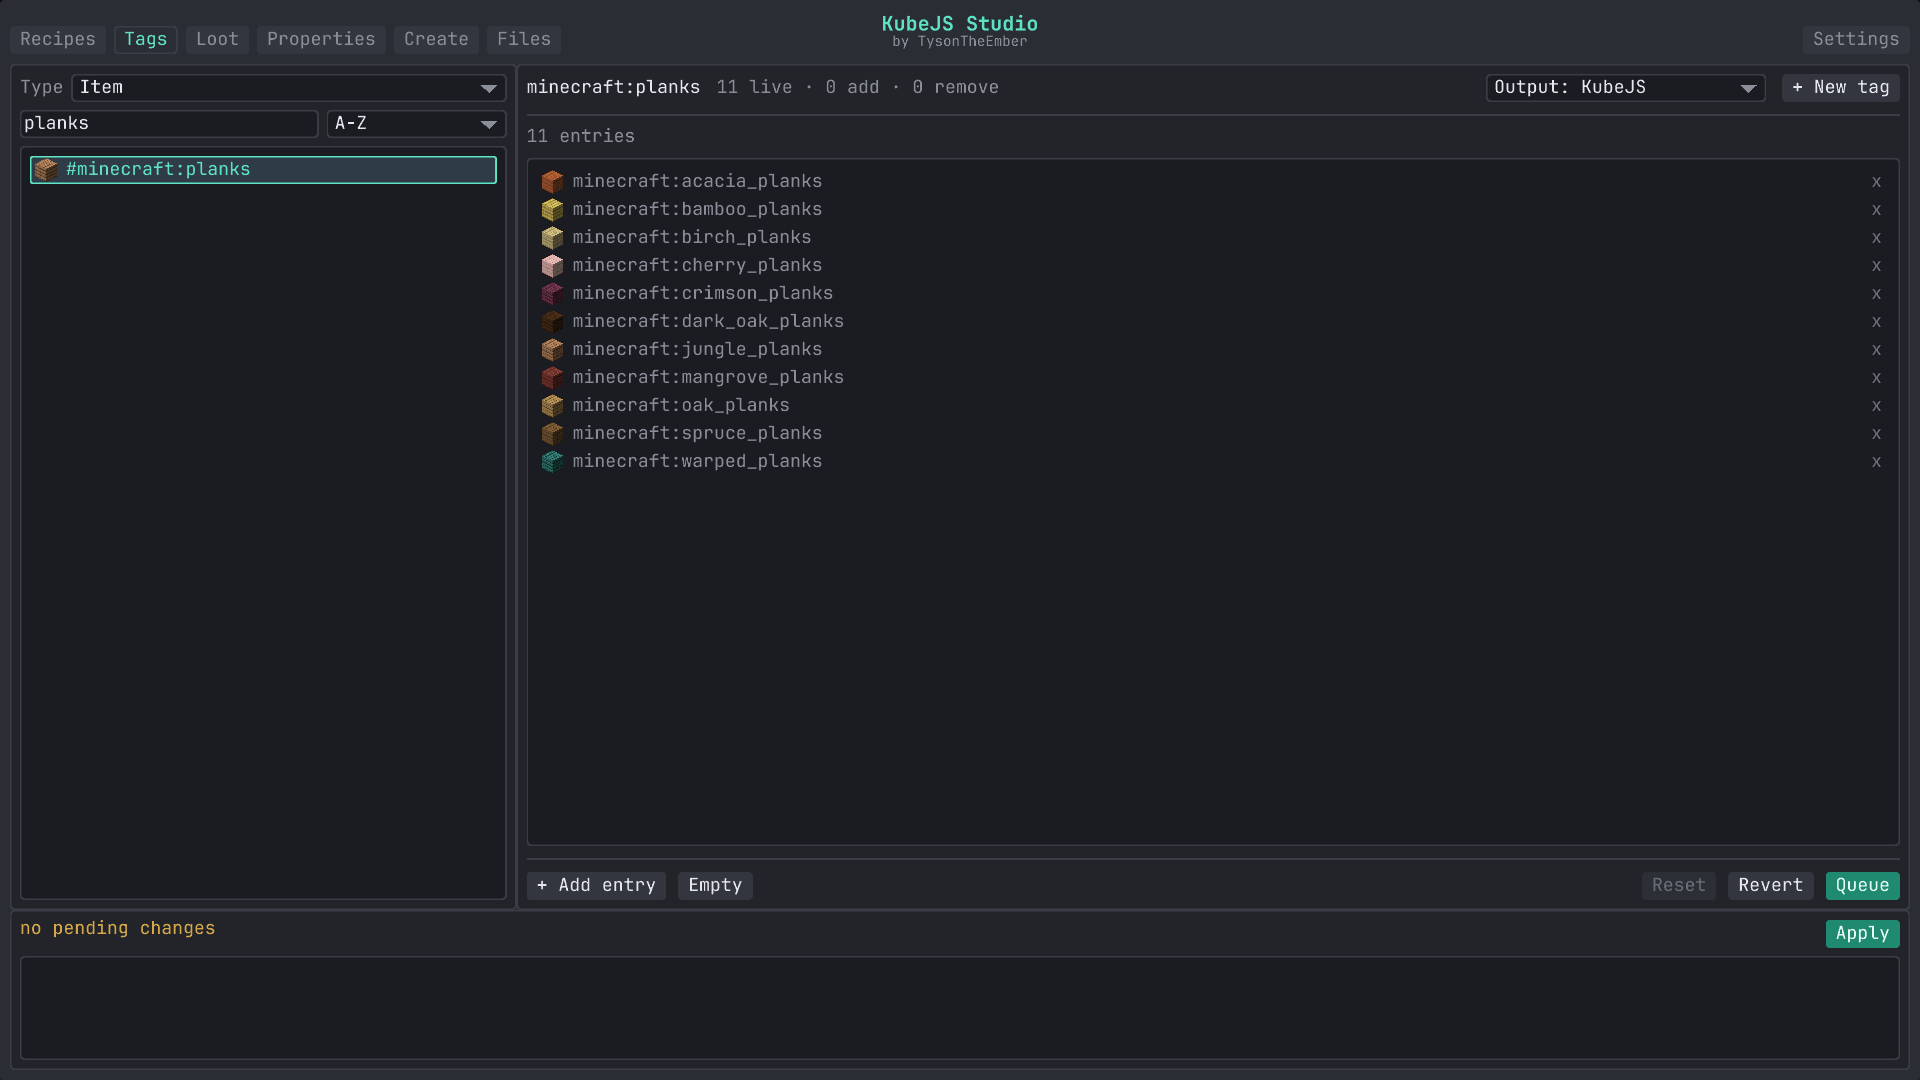Switch to the Create tab
This screenshot has height=1080, width=1920.
click(436, 39)
